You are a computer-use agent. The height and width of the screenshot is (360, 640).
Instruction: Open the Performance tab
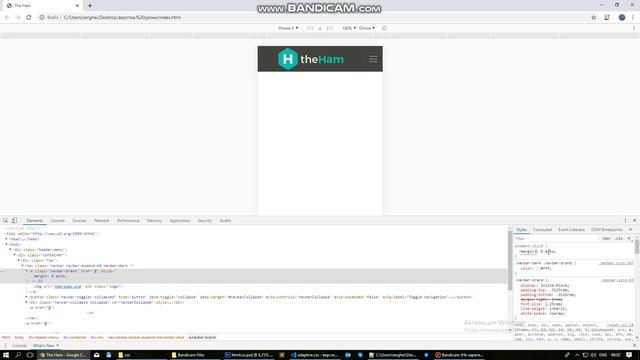128,220
